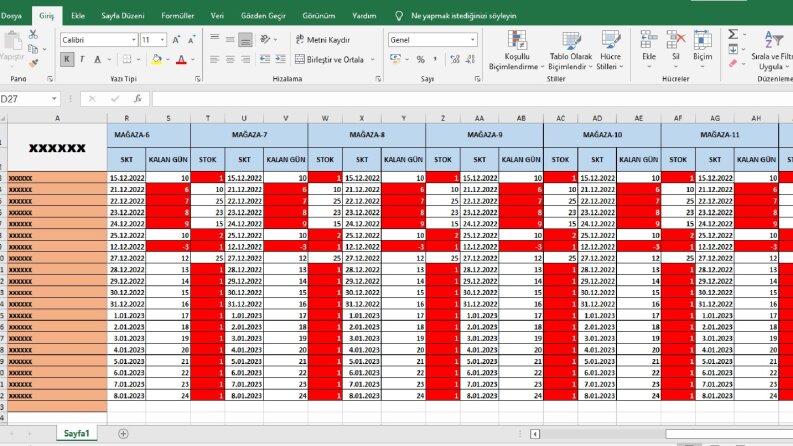Open Yardım tab
This screenshot has height=446, width=793.
[364, 16]
